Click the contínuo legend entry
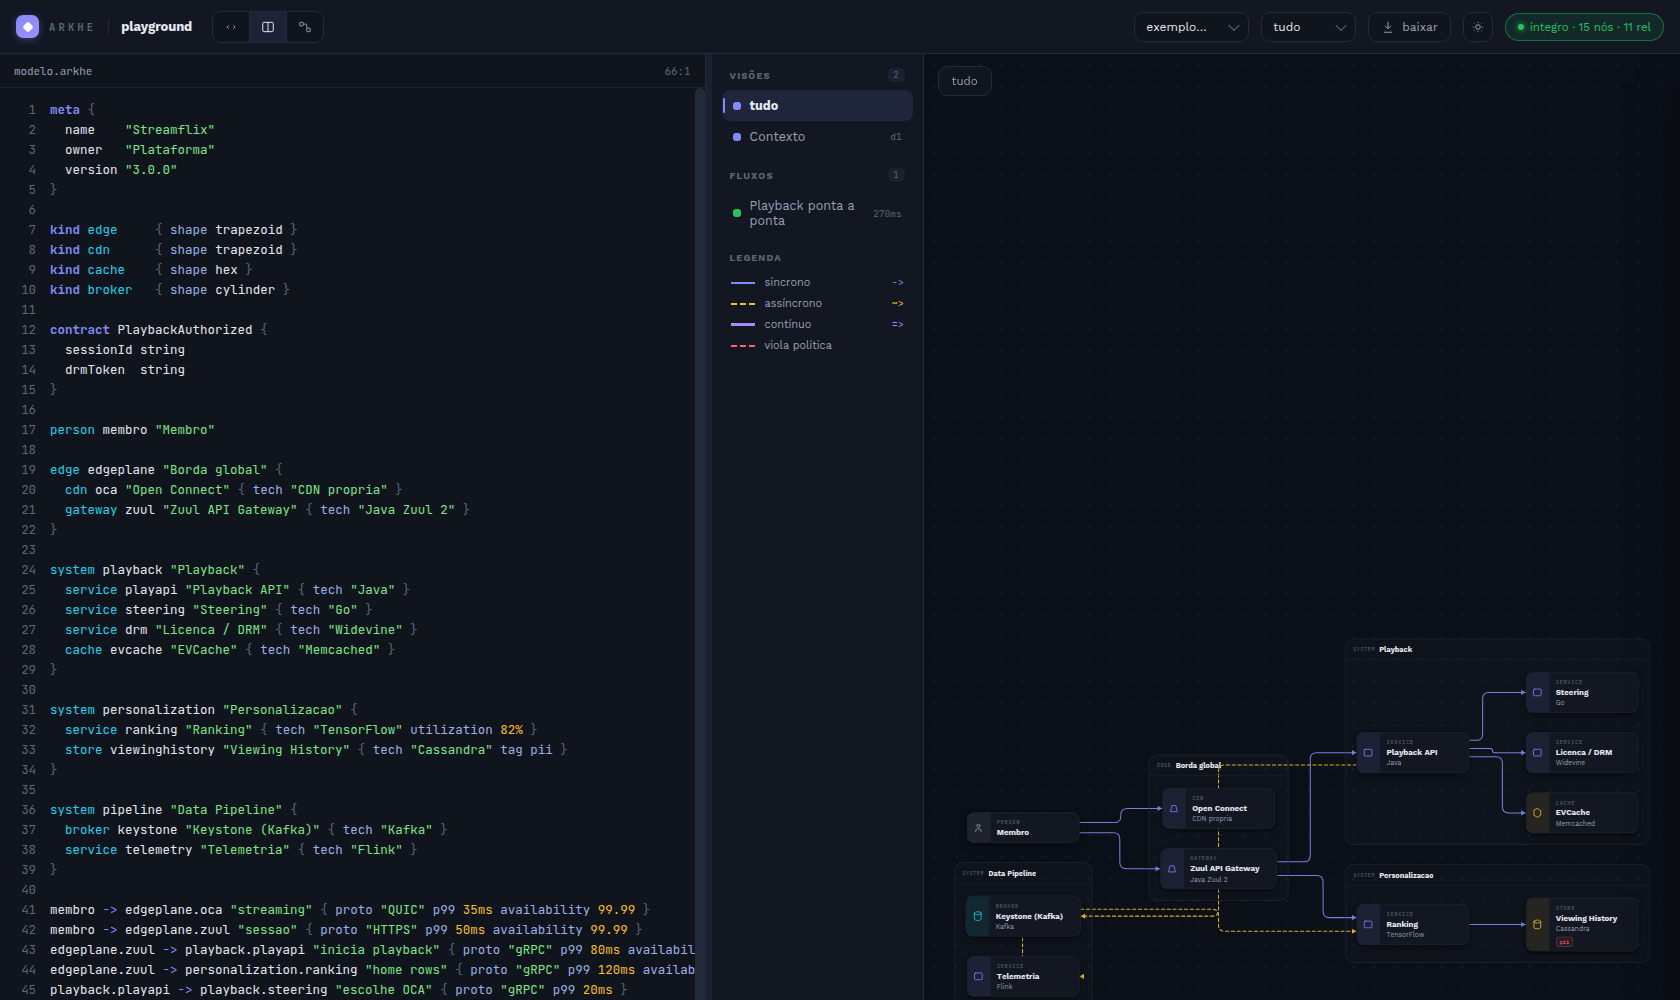Image resolution: width=1680 pixels, height=1000 pixels. click(x=817, y=325)
